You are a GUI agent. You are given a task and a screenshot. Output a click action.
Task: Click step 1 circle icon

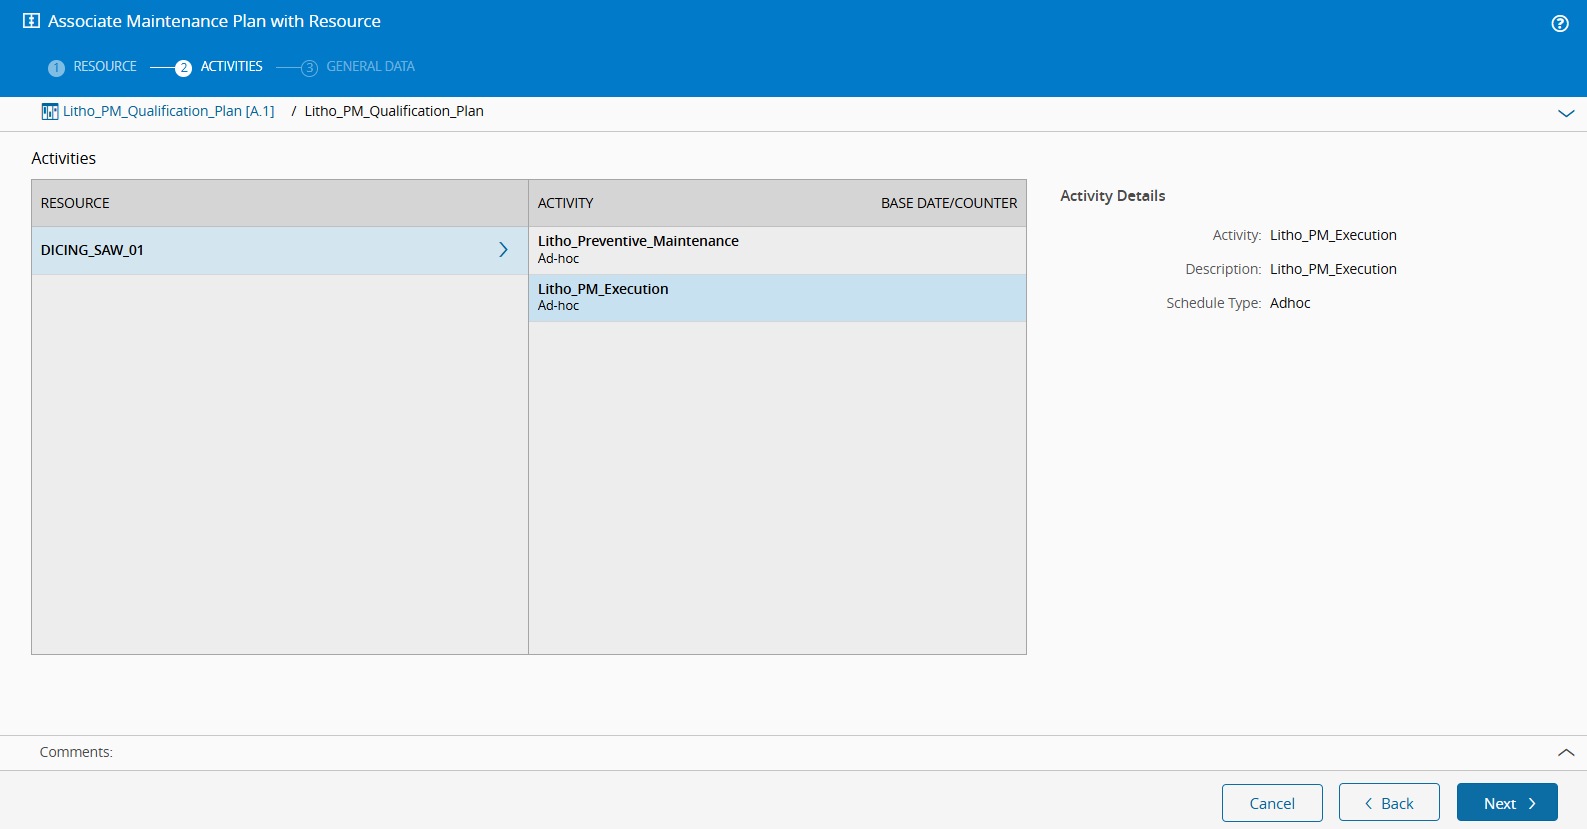click(x=56, y=68)
